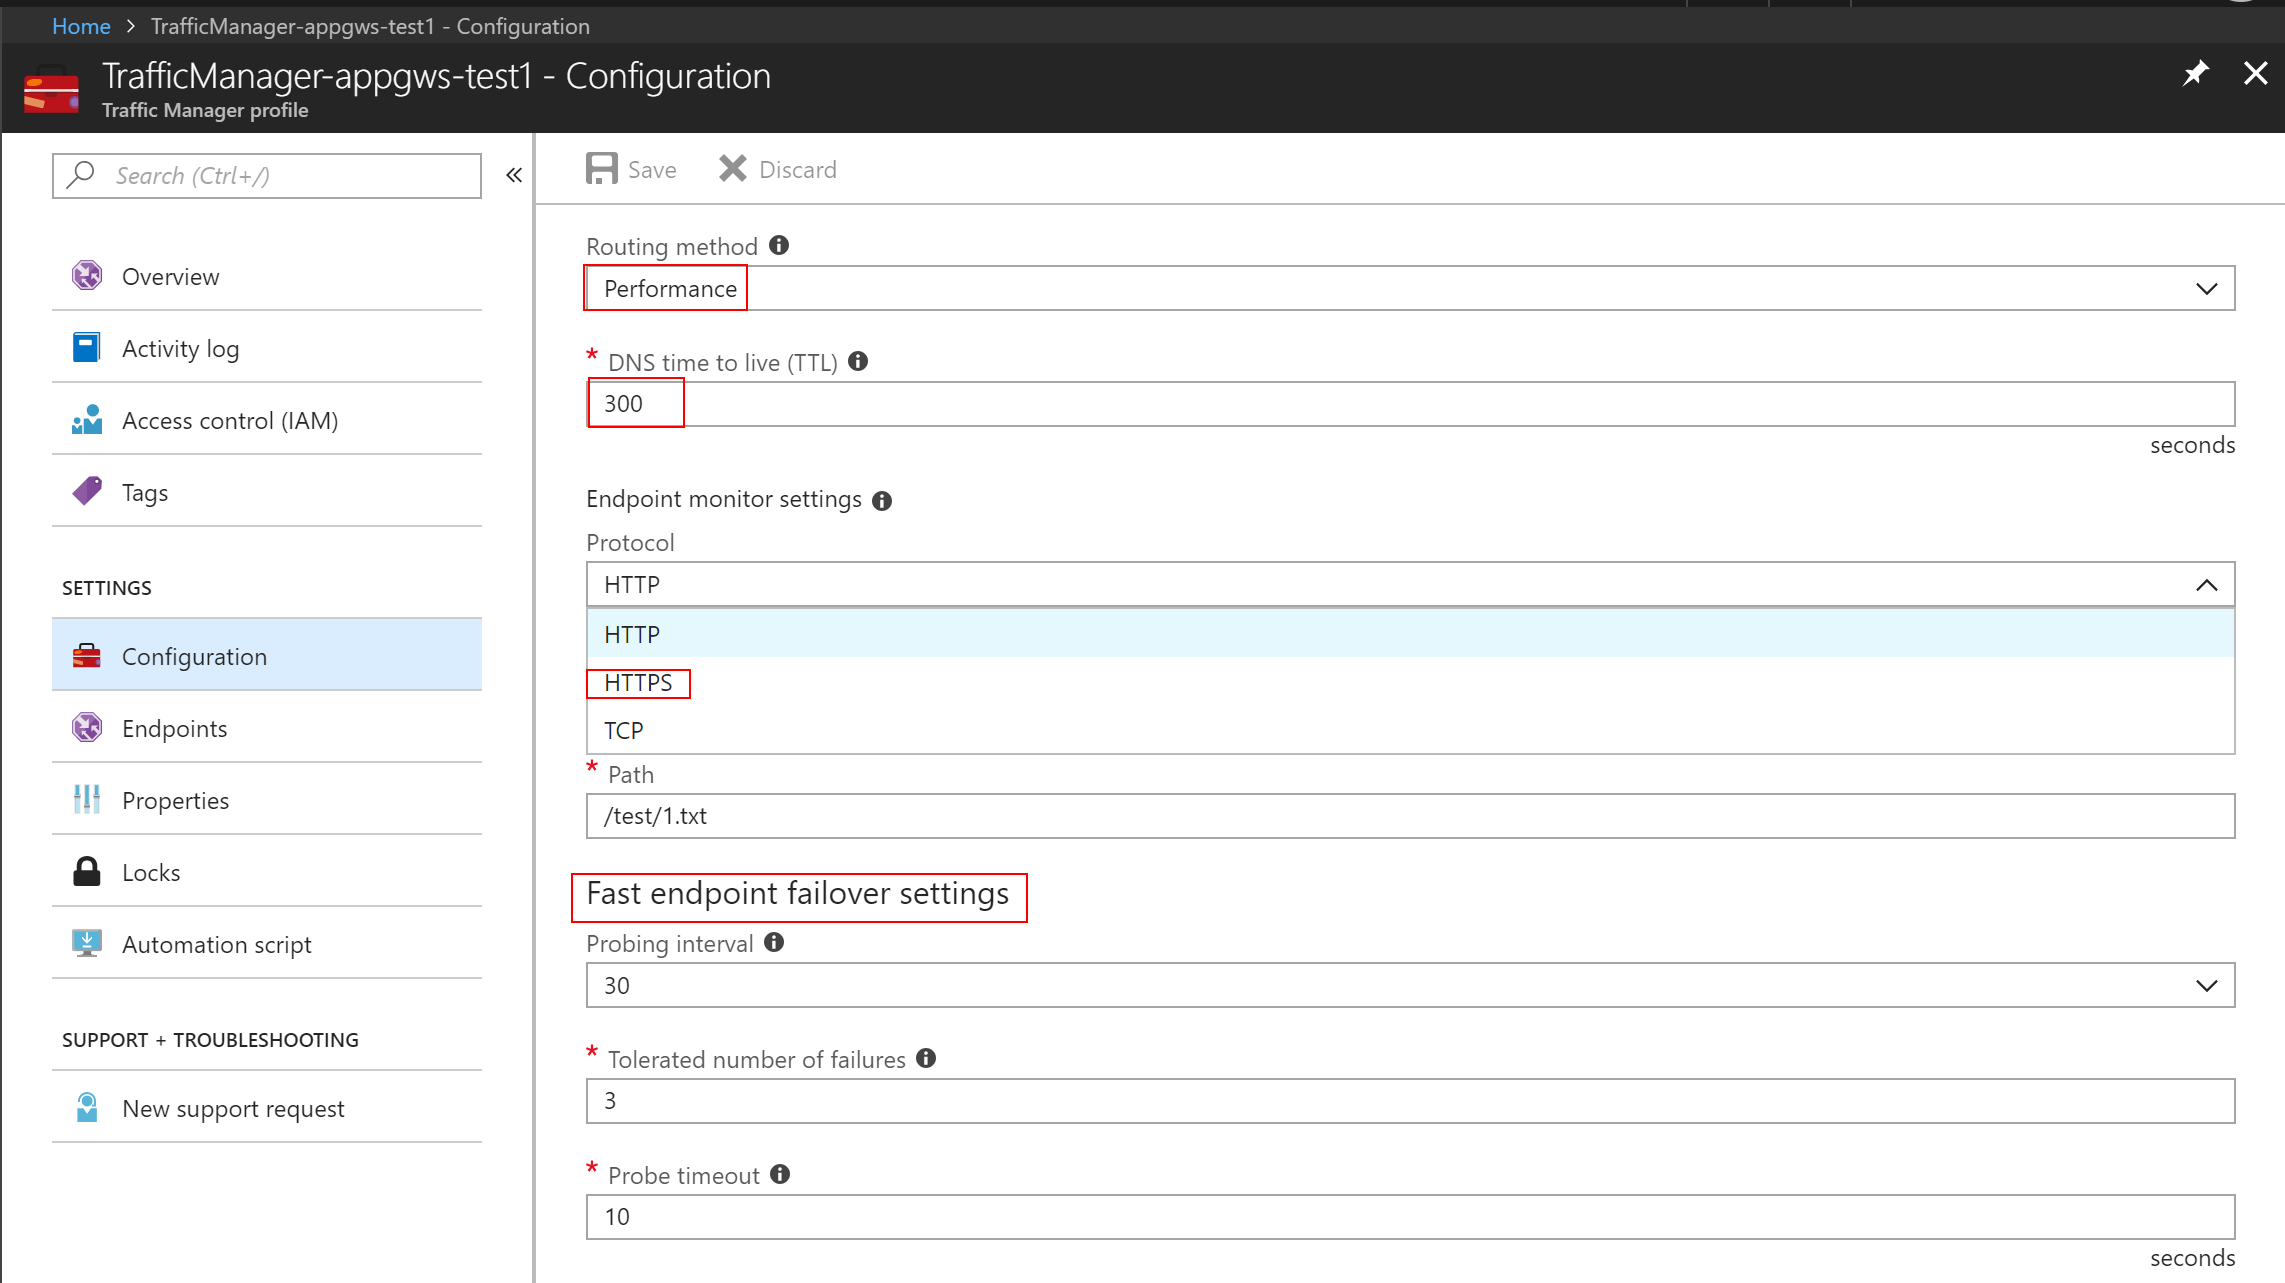The width and height of the screenshot is (2285, 1283).
Task: Click the Probing interval info icon
Action: 774,943
